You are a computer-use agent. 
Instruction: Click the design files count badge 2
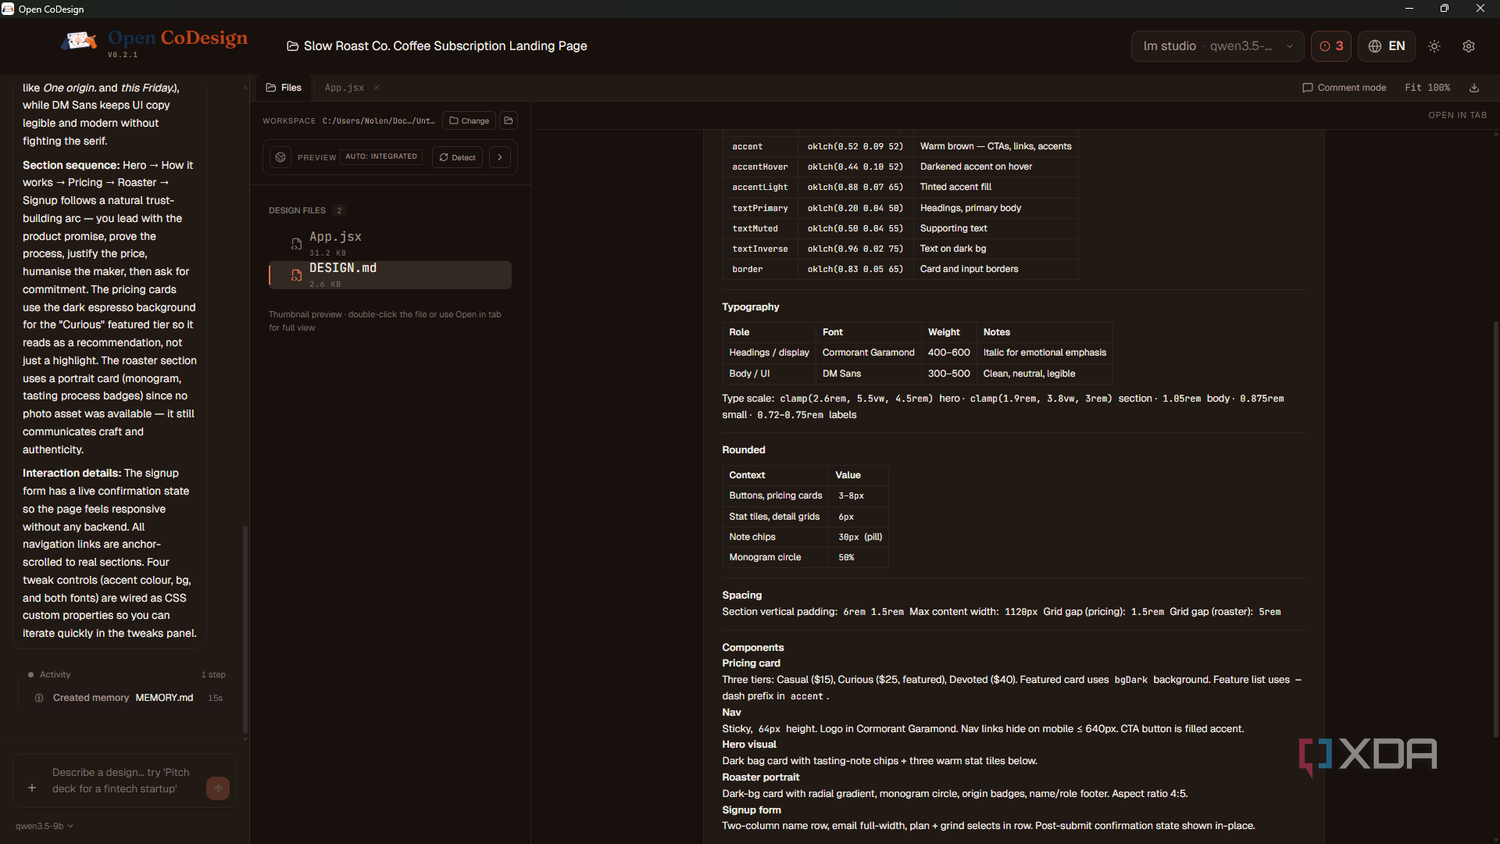tap(339, 211)
